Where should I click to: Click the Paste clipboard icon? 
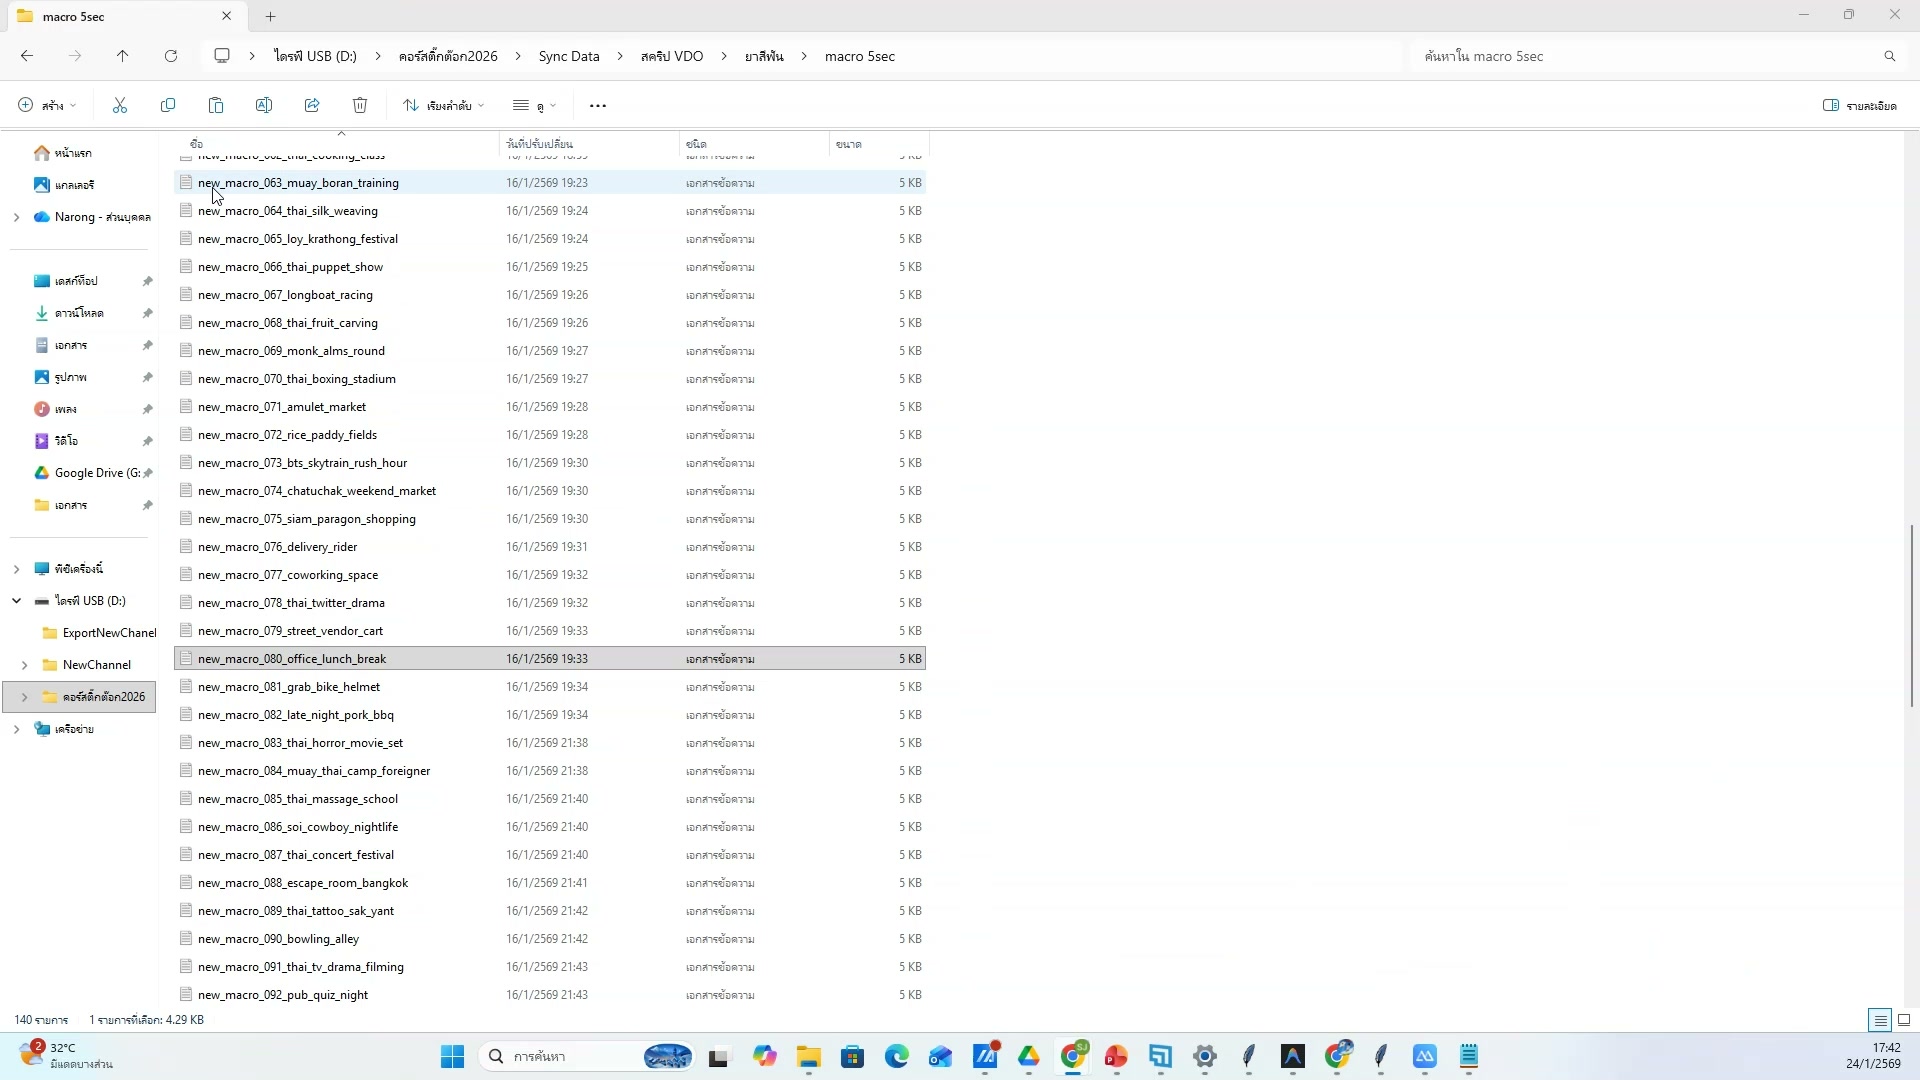click(216, 105)
